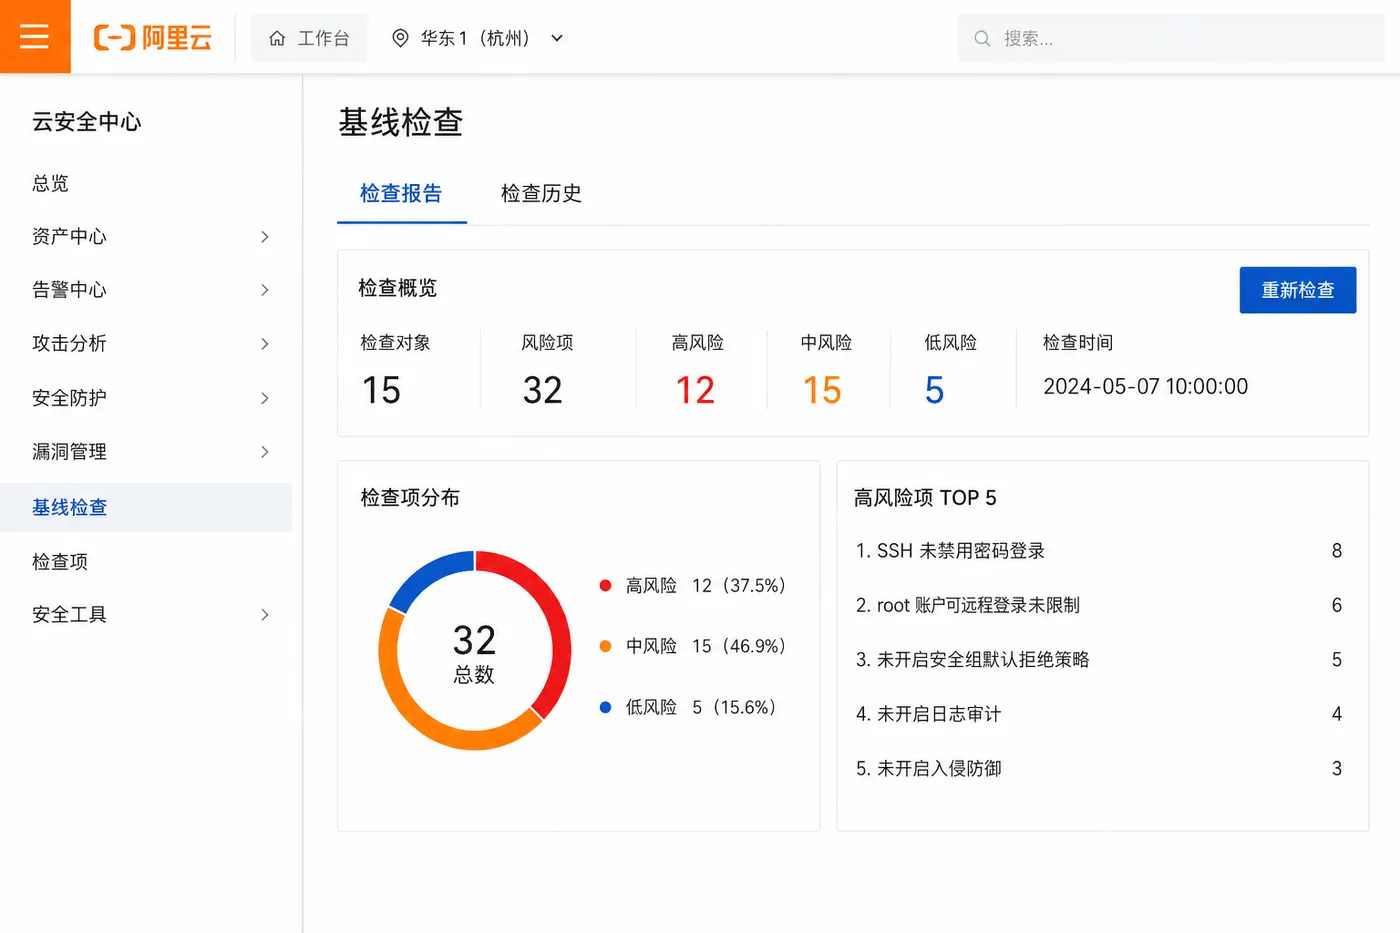The image size is (1400, 933).
Task: Open the 华东1（杭州） region dropdown
Action: [x=478, y=38]
